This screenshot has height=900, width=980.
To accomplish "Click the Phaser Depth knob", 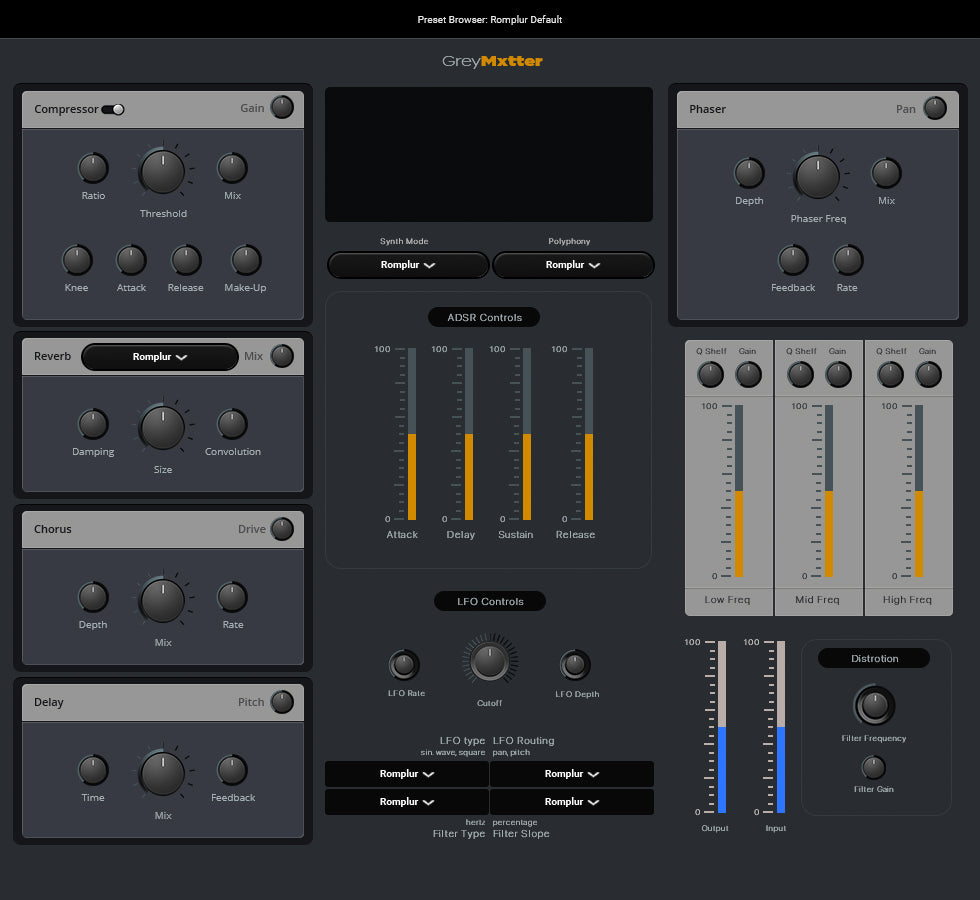I will click(x=749, y=173).
